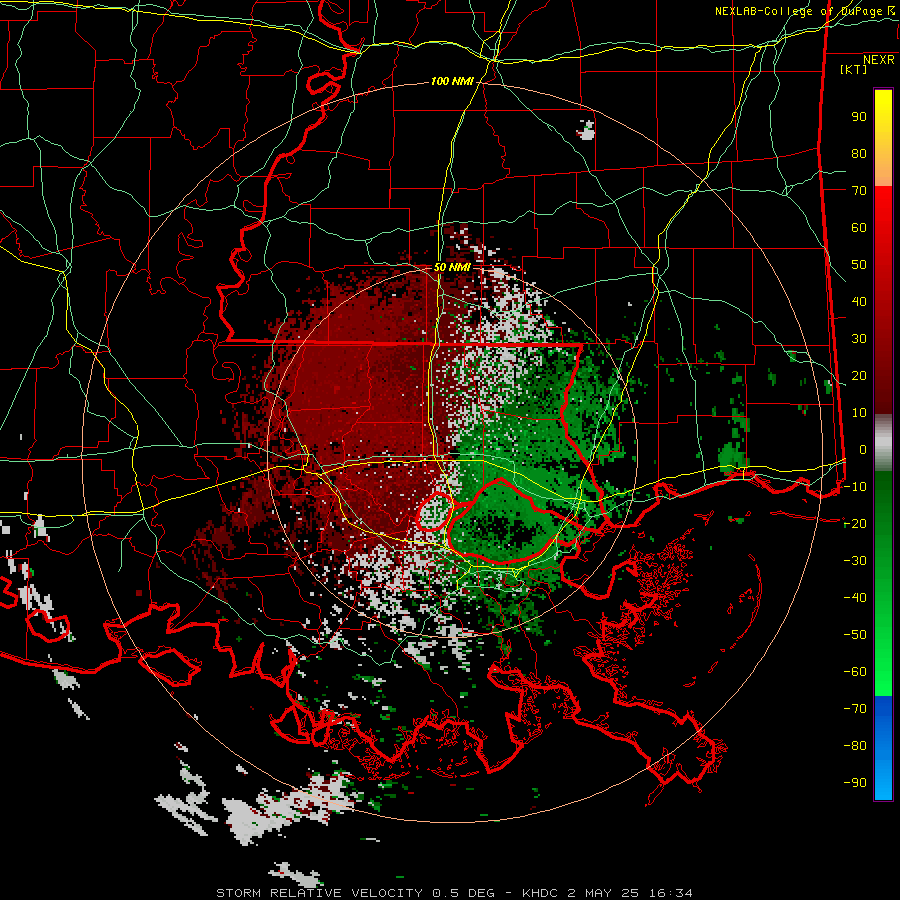Click the 90 value on velocity scale
Viewport: 900px width, 900px height.
click(859, 117)
